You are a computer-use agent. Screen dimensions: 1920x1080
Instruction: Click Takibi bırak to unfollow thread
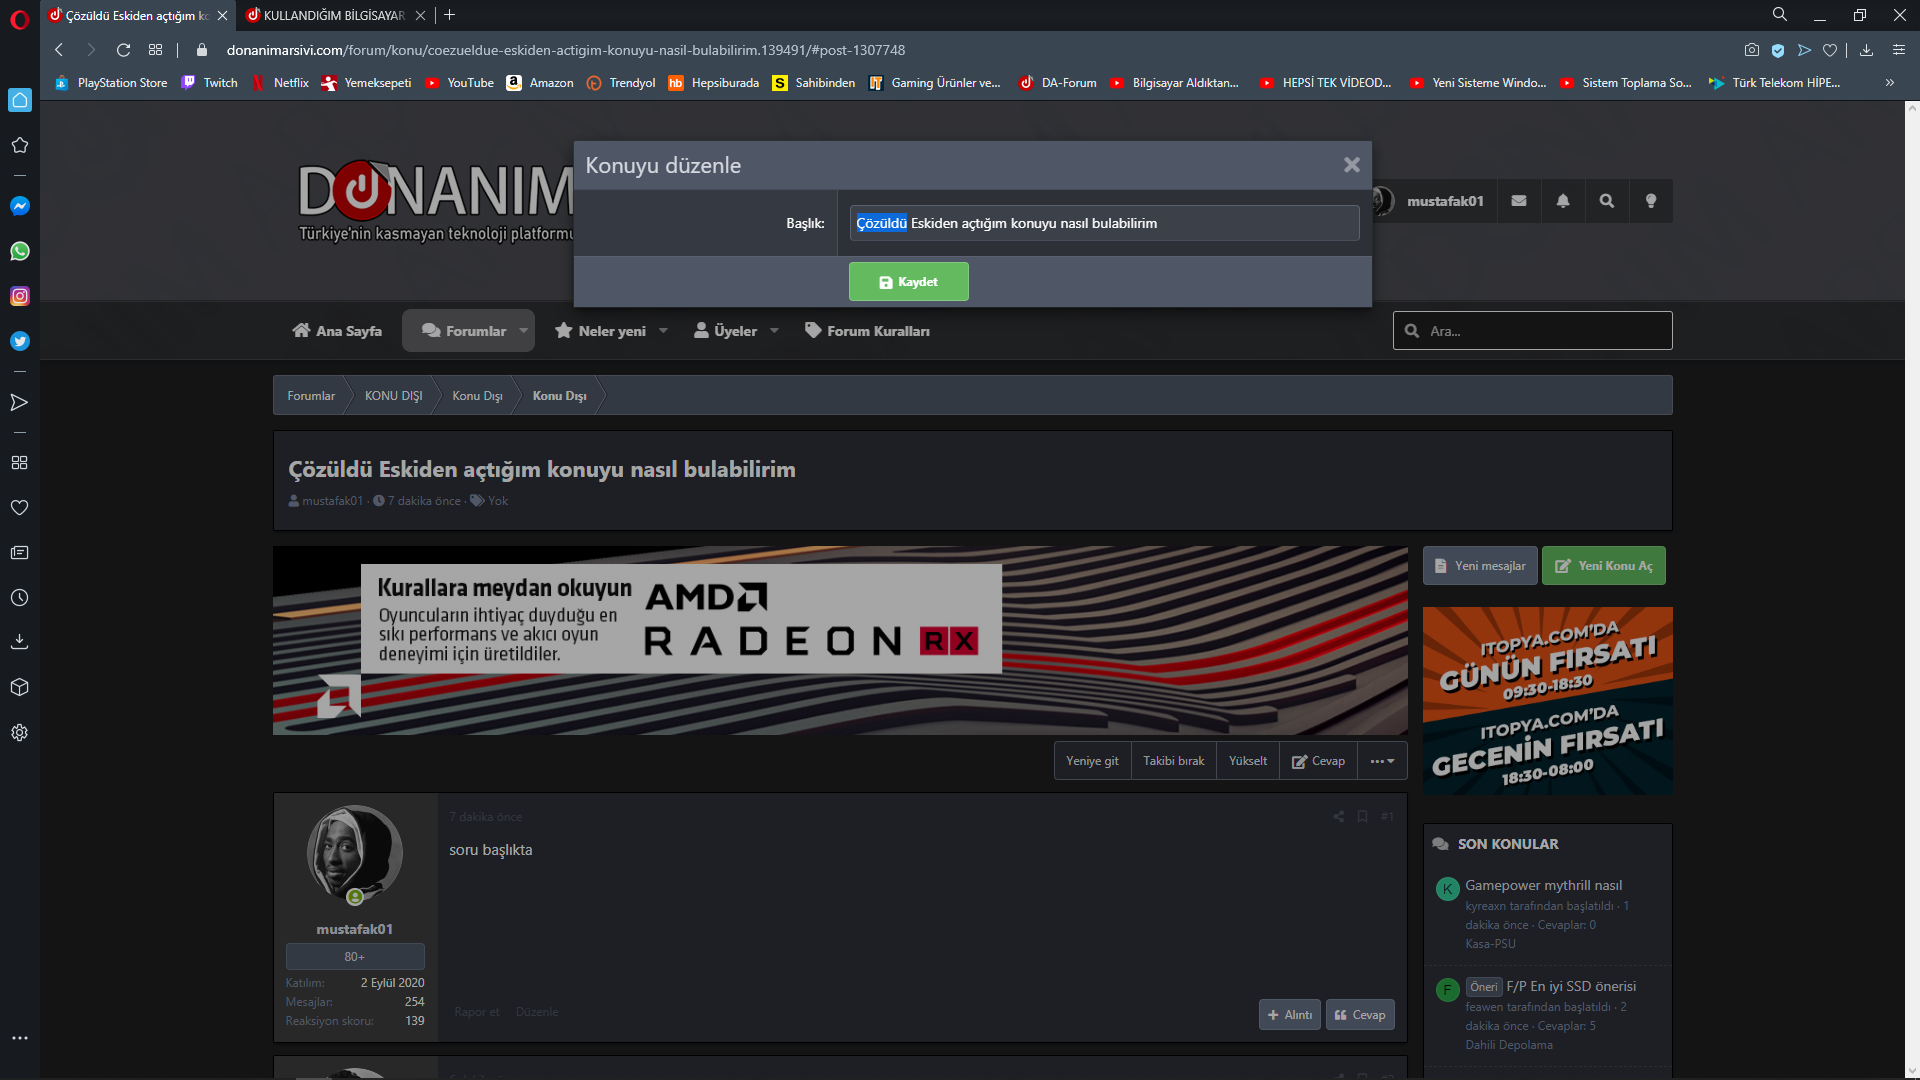point(1174,761)
